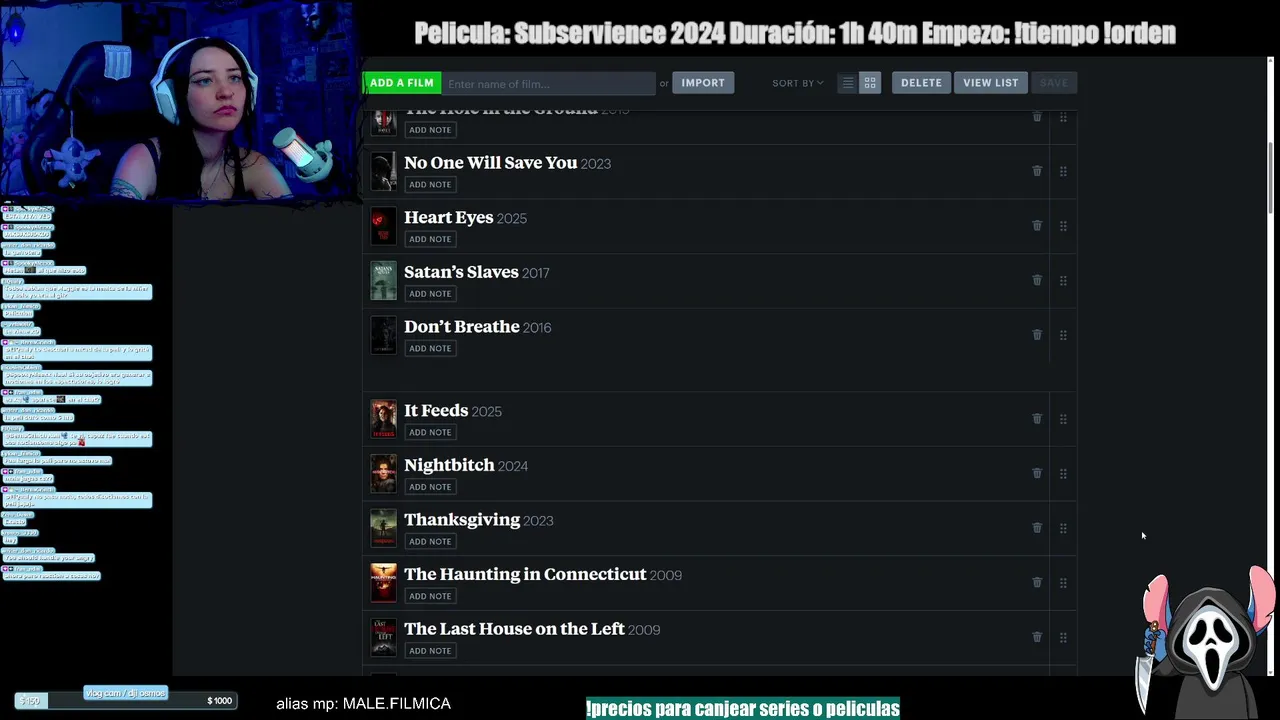Viewport: 1280px width, 720px height.
Task: Remove Satan's Slaves using trash icon
Action: (1037, 280)
